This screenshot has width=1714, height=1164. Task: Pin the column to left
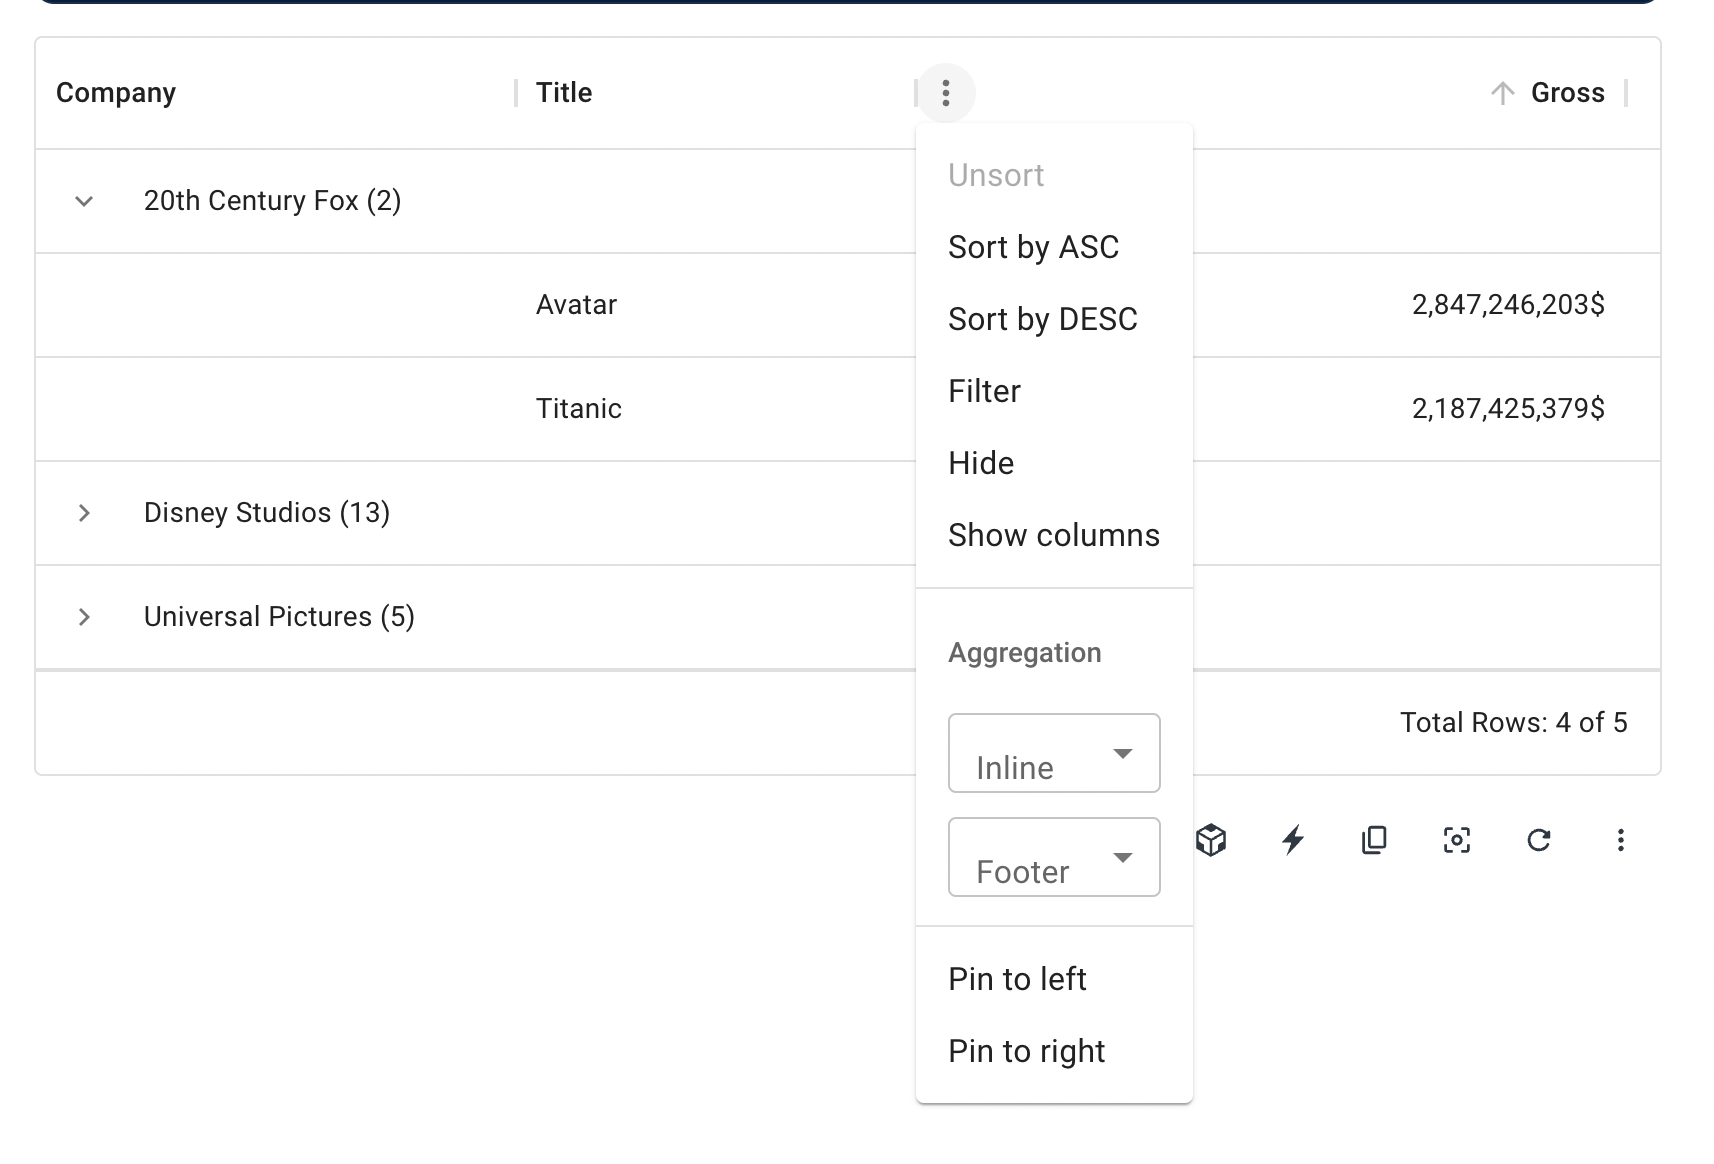1017,979
